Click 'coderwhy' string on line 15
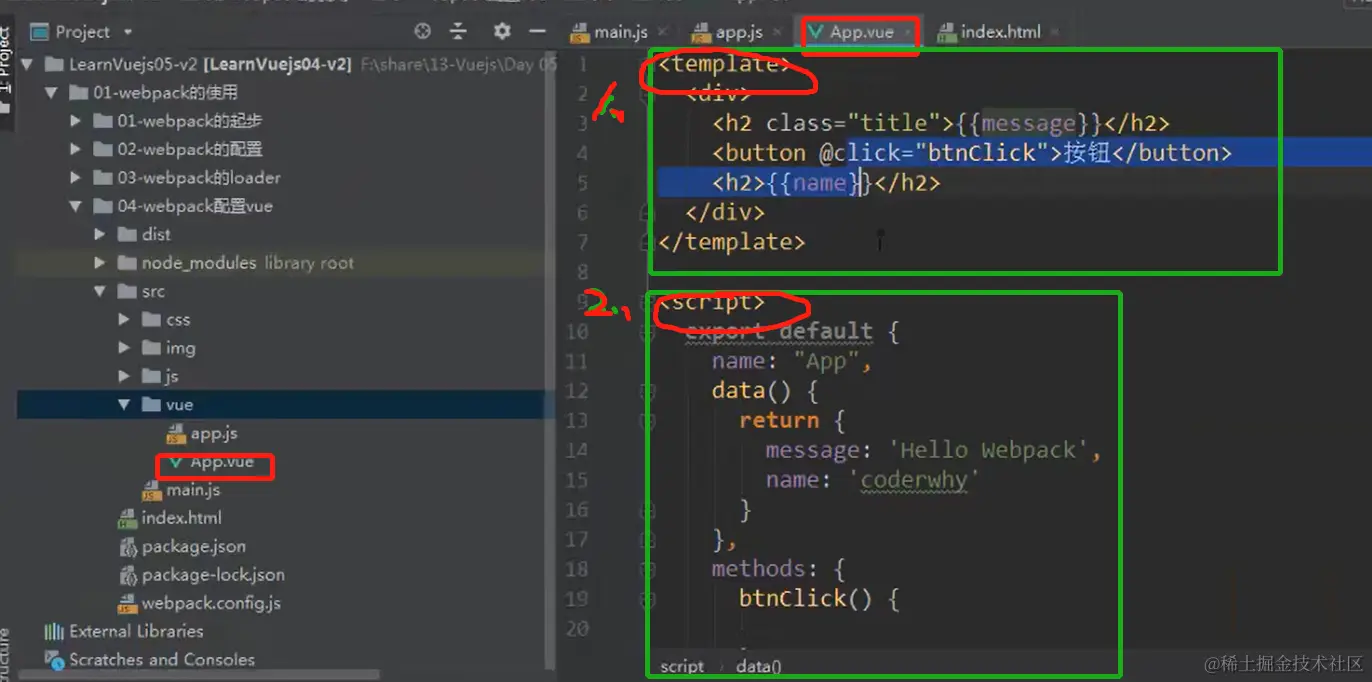The height and width of the screenshot is (682, 1372). [x=915, y=480]
